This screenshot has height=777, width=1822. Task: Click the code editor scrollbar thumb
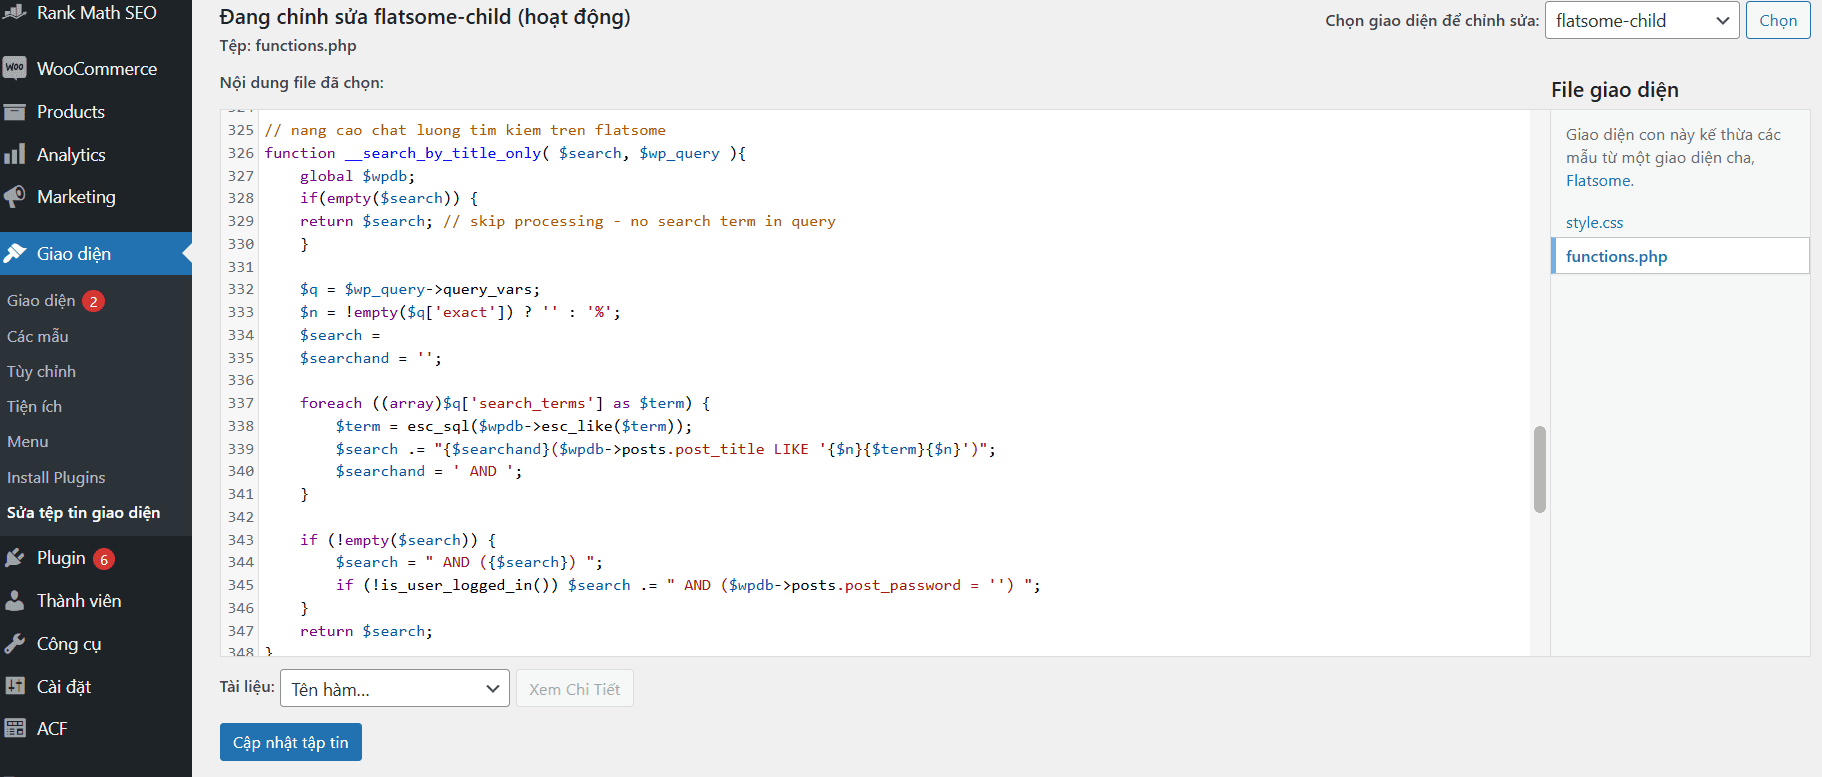1540,469
